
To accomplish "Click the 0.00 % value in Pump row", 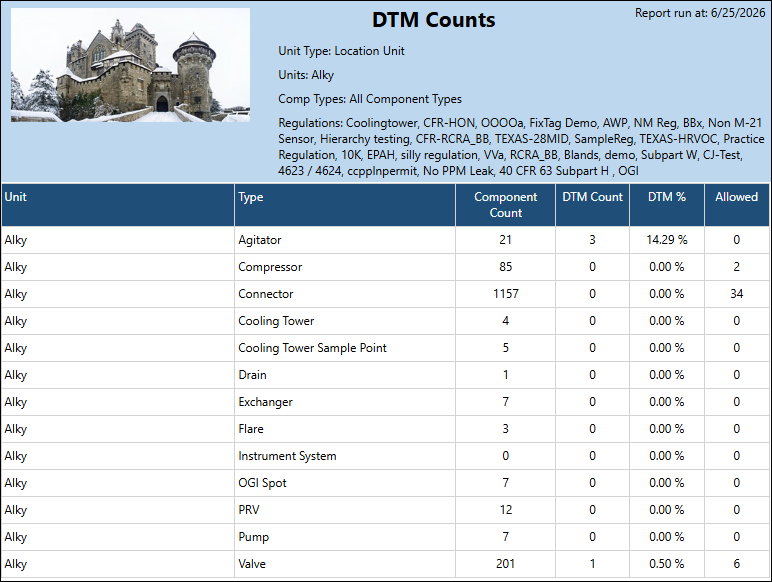I will [x=667, y=537].
